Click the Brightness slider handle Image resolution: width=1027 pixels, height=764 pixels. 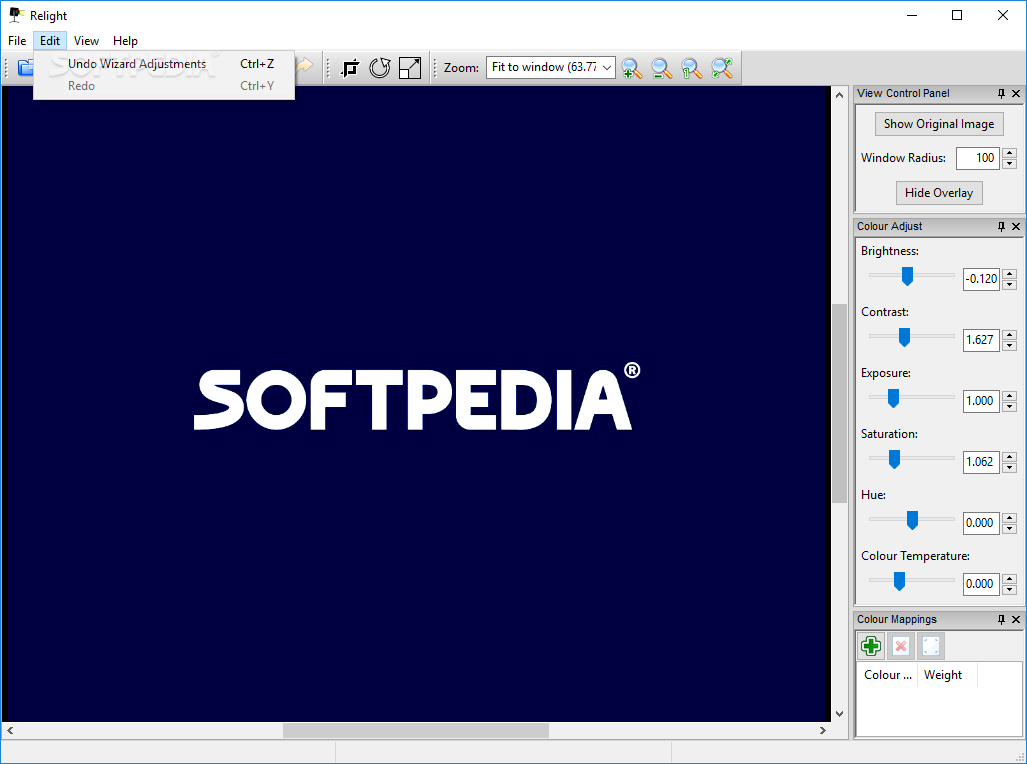(x=907, y=276)
